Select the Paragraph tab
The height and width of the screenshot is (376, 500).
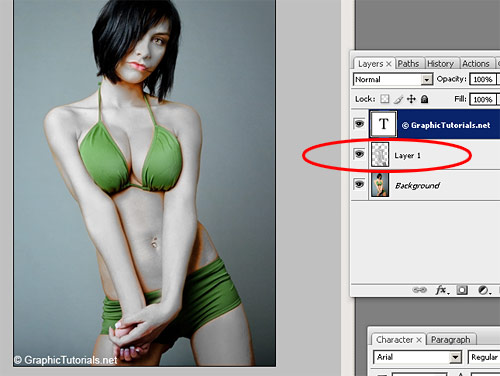(x=451, y=340)
